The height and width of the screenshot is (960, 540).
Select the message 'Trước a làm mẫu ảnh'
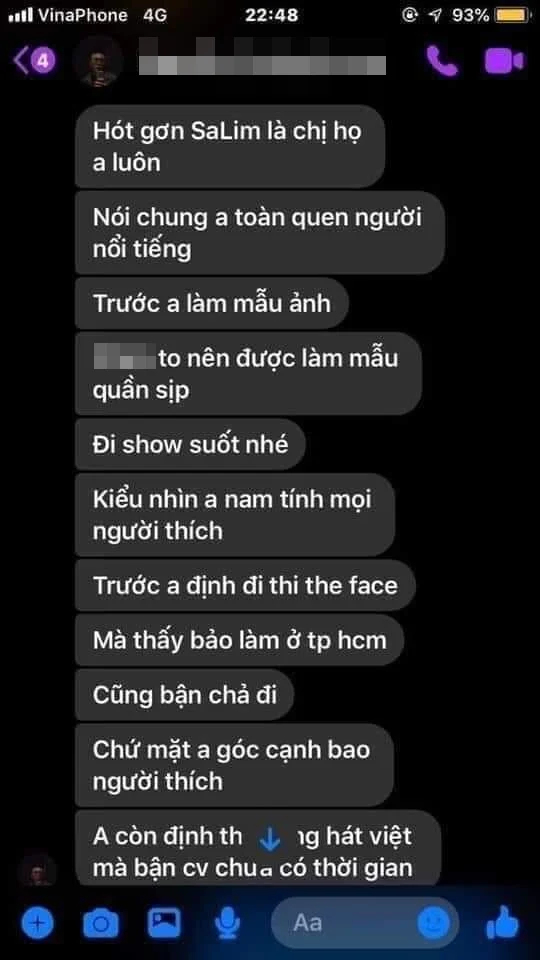coord(212,303)
